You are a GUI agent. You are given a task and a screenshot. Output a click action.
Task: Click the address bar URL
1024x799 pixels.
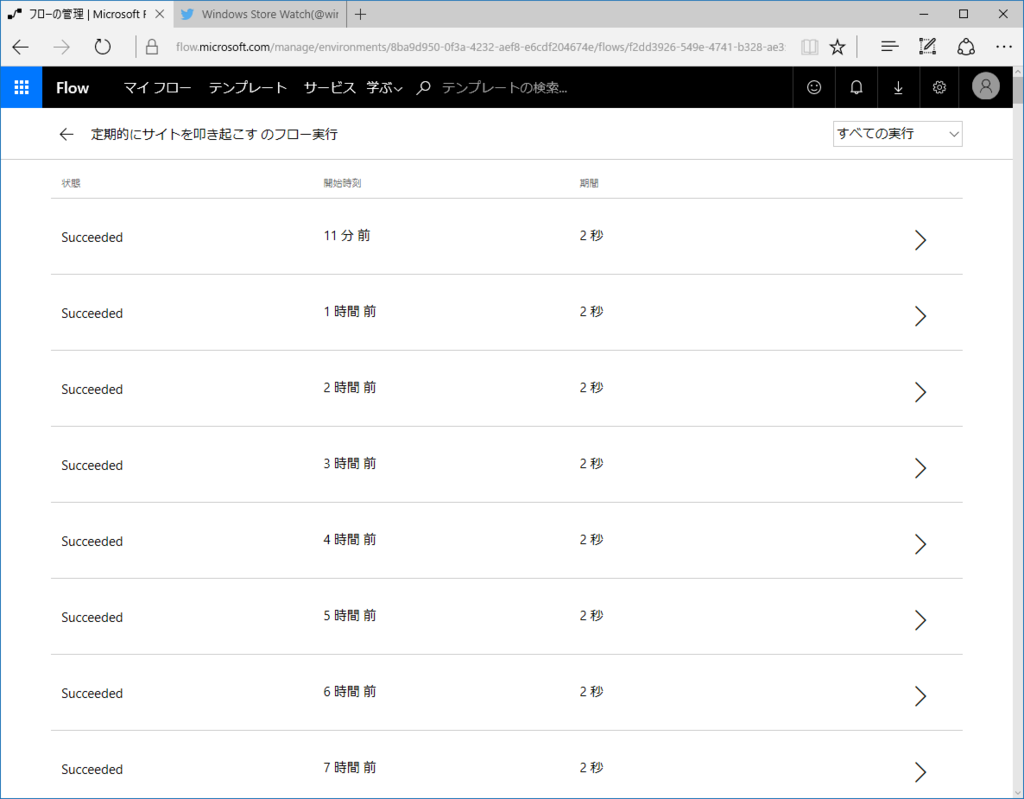point(481,47)
